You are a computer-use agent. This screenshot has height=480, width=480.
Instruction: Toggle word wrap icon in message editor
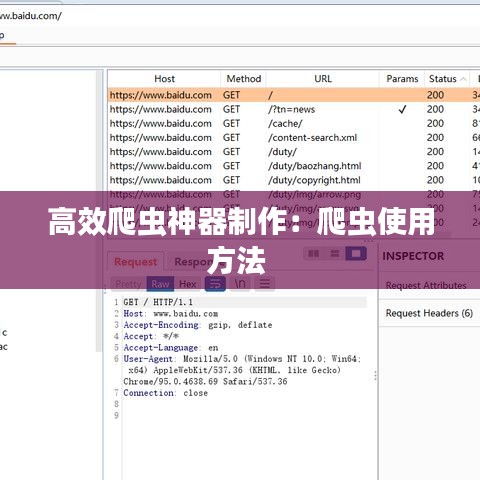pos(215,284)
